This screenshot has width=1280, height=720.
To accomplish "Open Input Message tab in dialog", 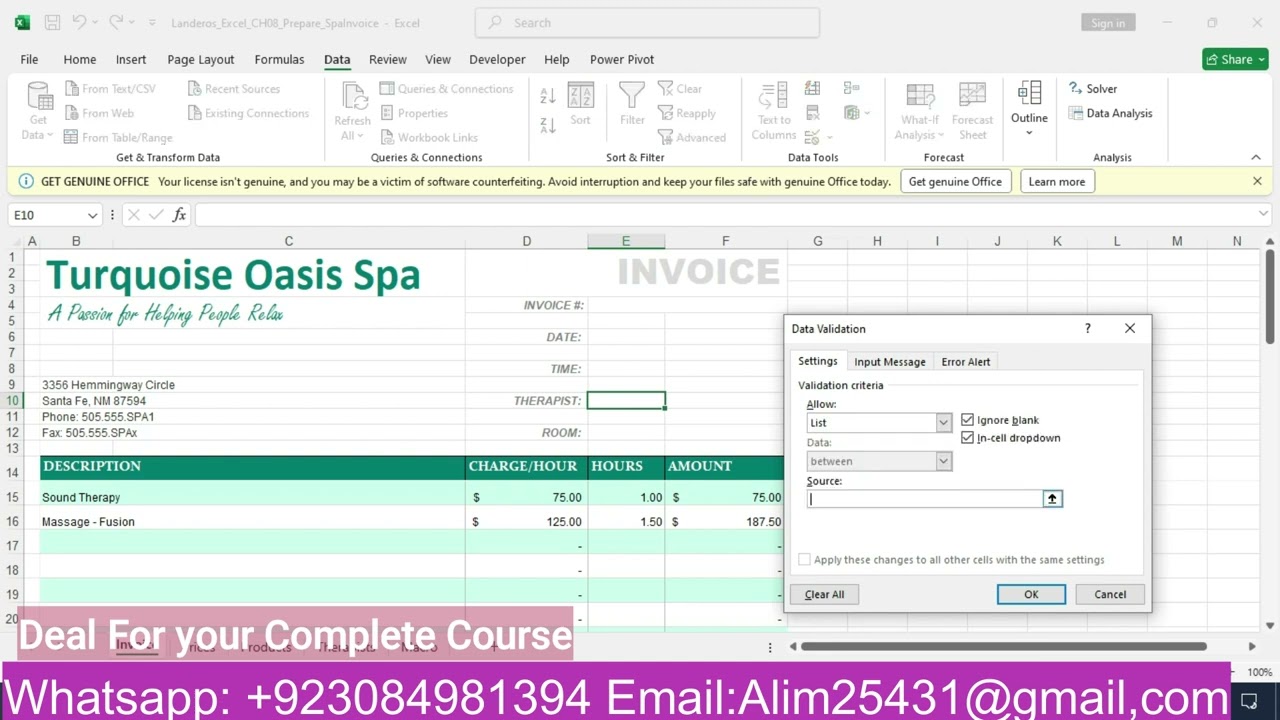I will point(890,362).
